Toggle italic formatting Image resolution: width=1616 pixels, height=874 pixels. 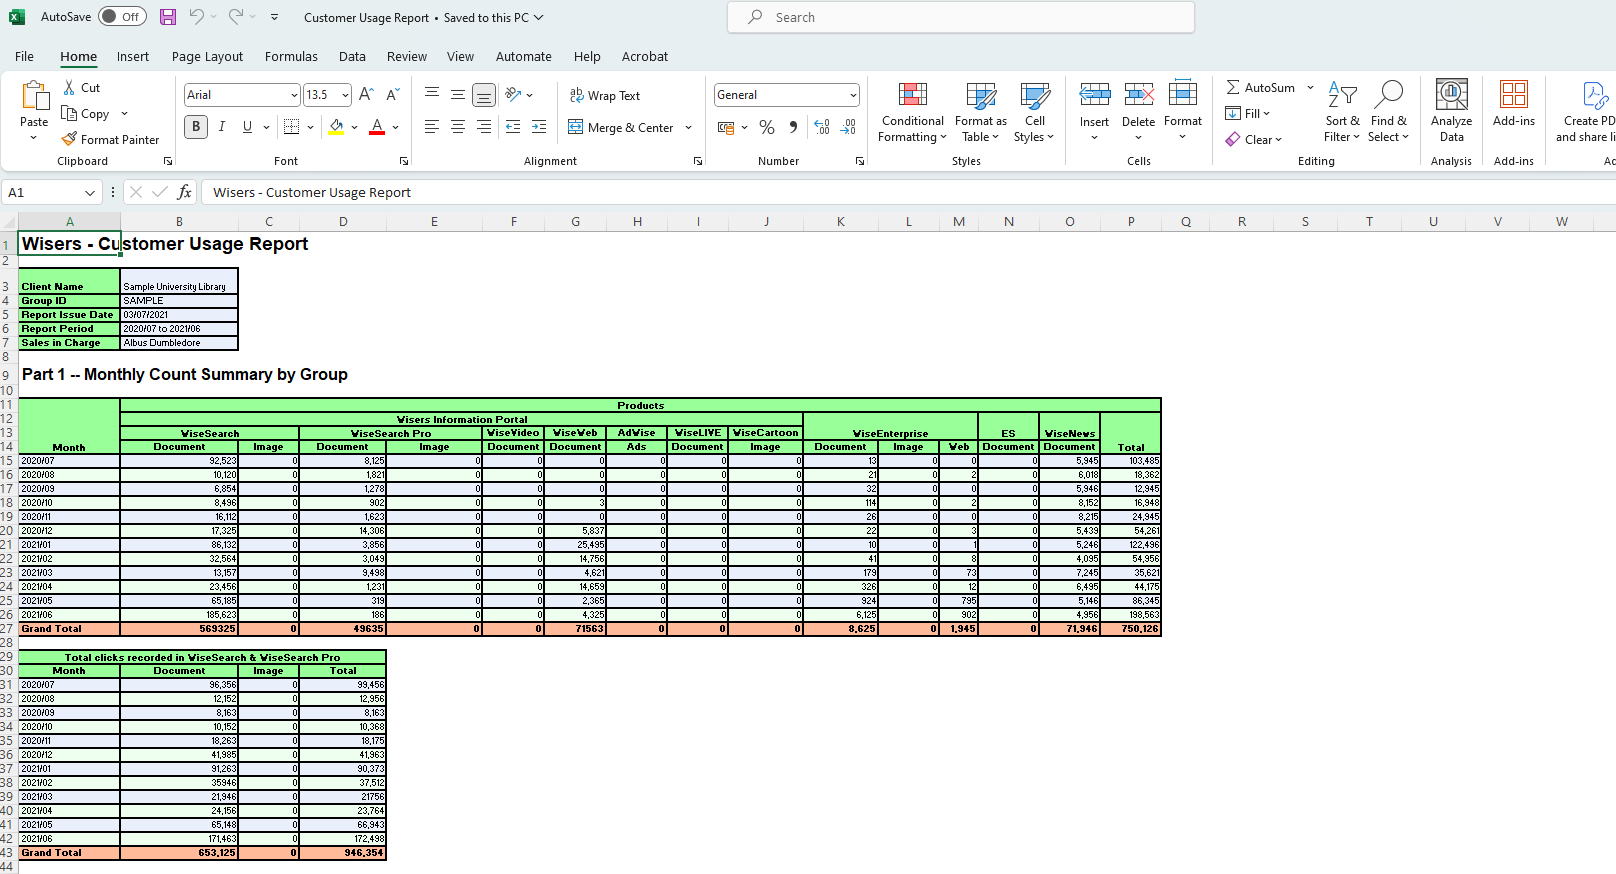222,127
